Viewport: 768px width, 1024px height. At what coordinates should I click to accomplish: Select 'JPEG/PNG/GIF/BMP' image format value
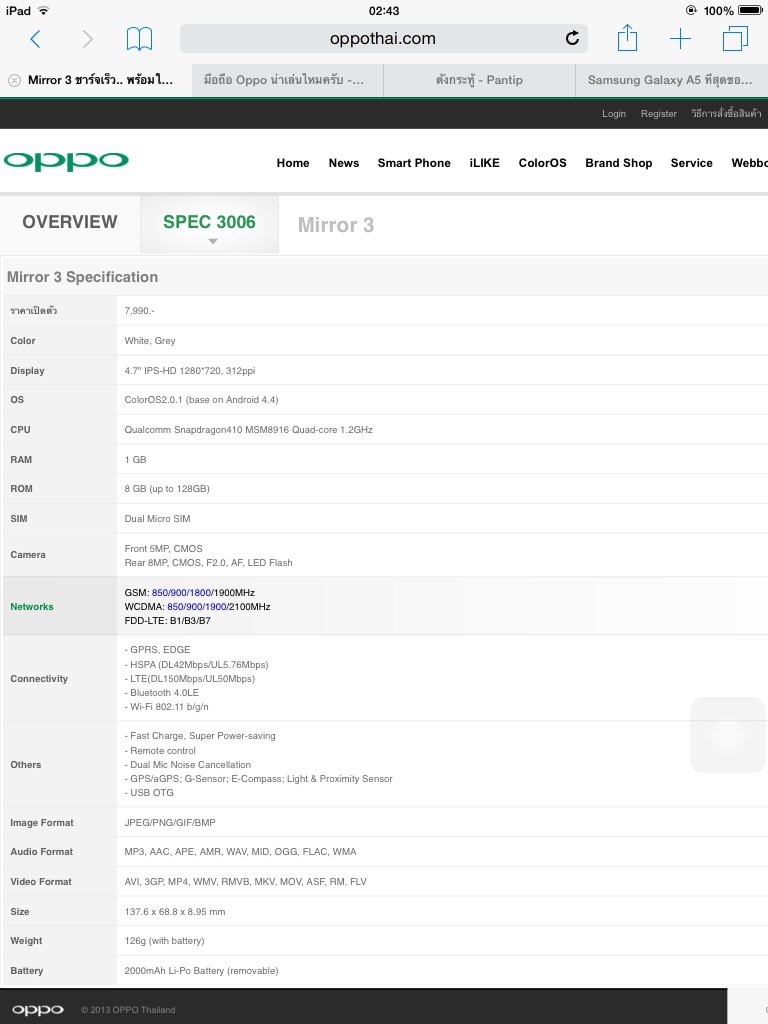[x=170, y=823]
